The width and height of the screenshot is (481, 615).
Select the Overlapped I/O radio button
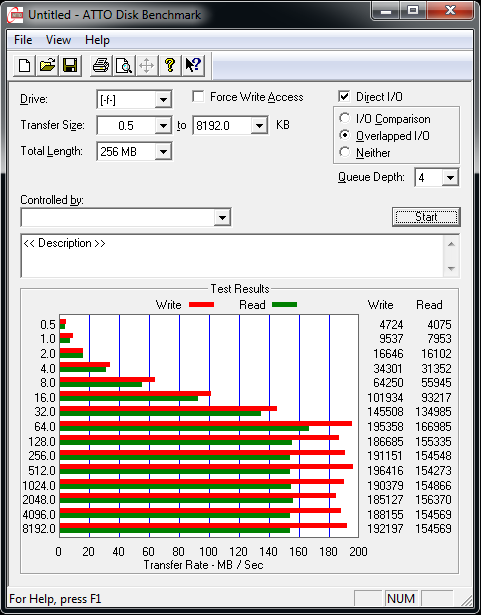pos(344,135)
